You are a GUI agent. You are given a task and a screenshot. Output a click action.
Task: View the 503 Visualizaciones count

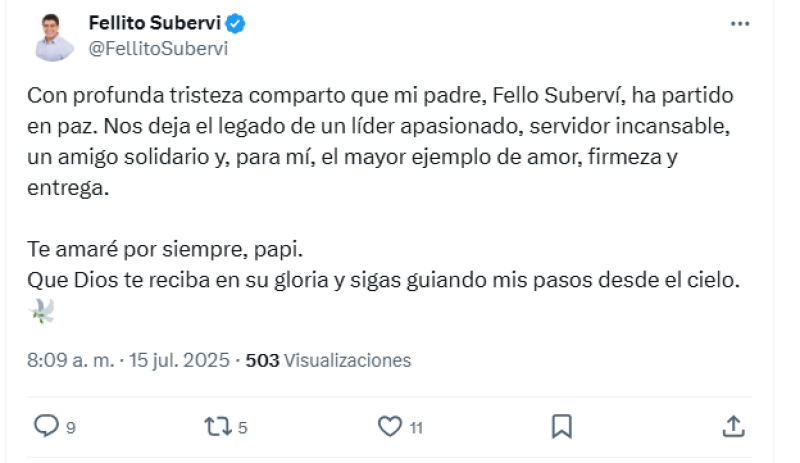coord(328,360)
